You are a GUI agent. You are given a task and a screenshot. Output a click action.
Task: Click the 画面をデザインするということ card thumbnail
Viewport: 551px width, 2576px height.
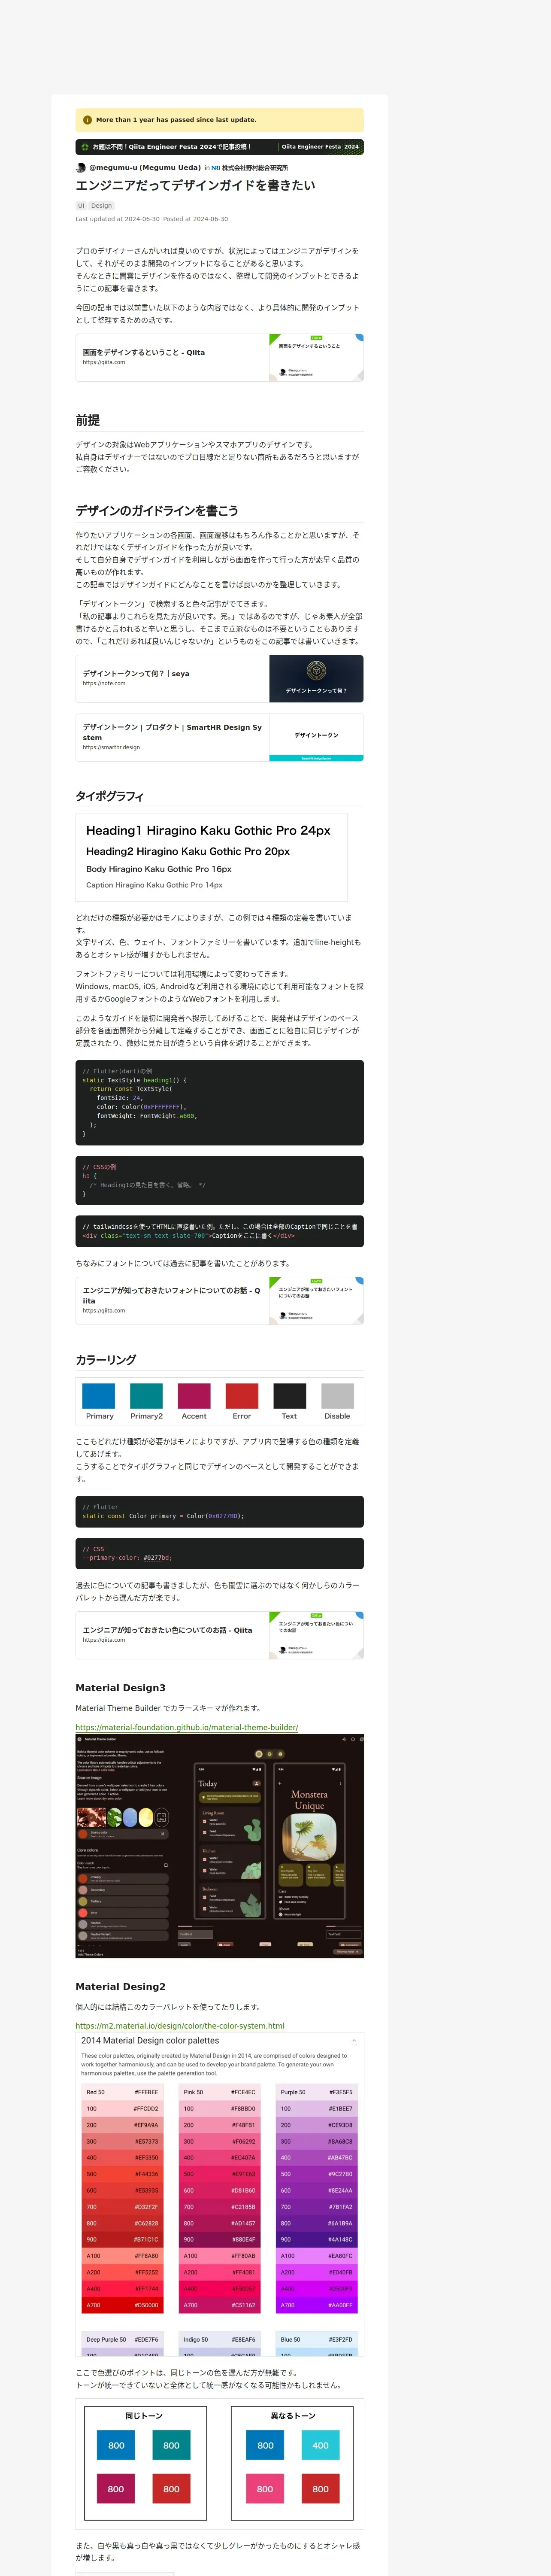click(x=316, y=357)
